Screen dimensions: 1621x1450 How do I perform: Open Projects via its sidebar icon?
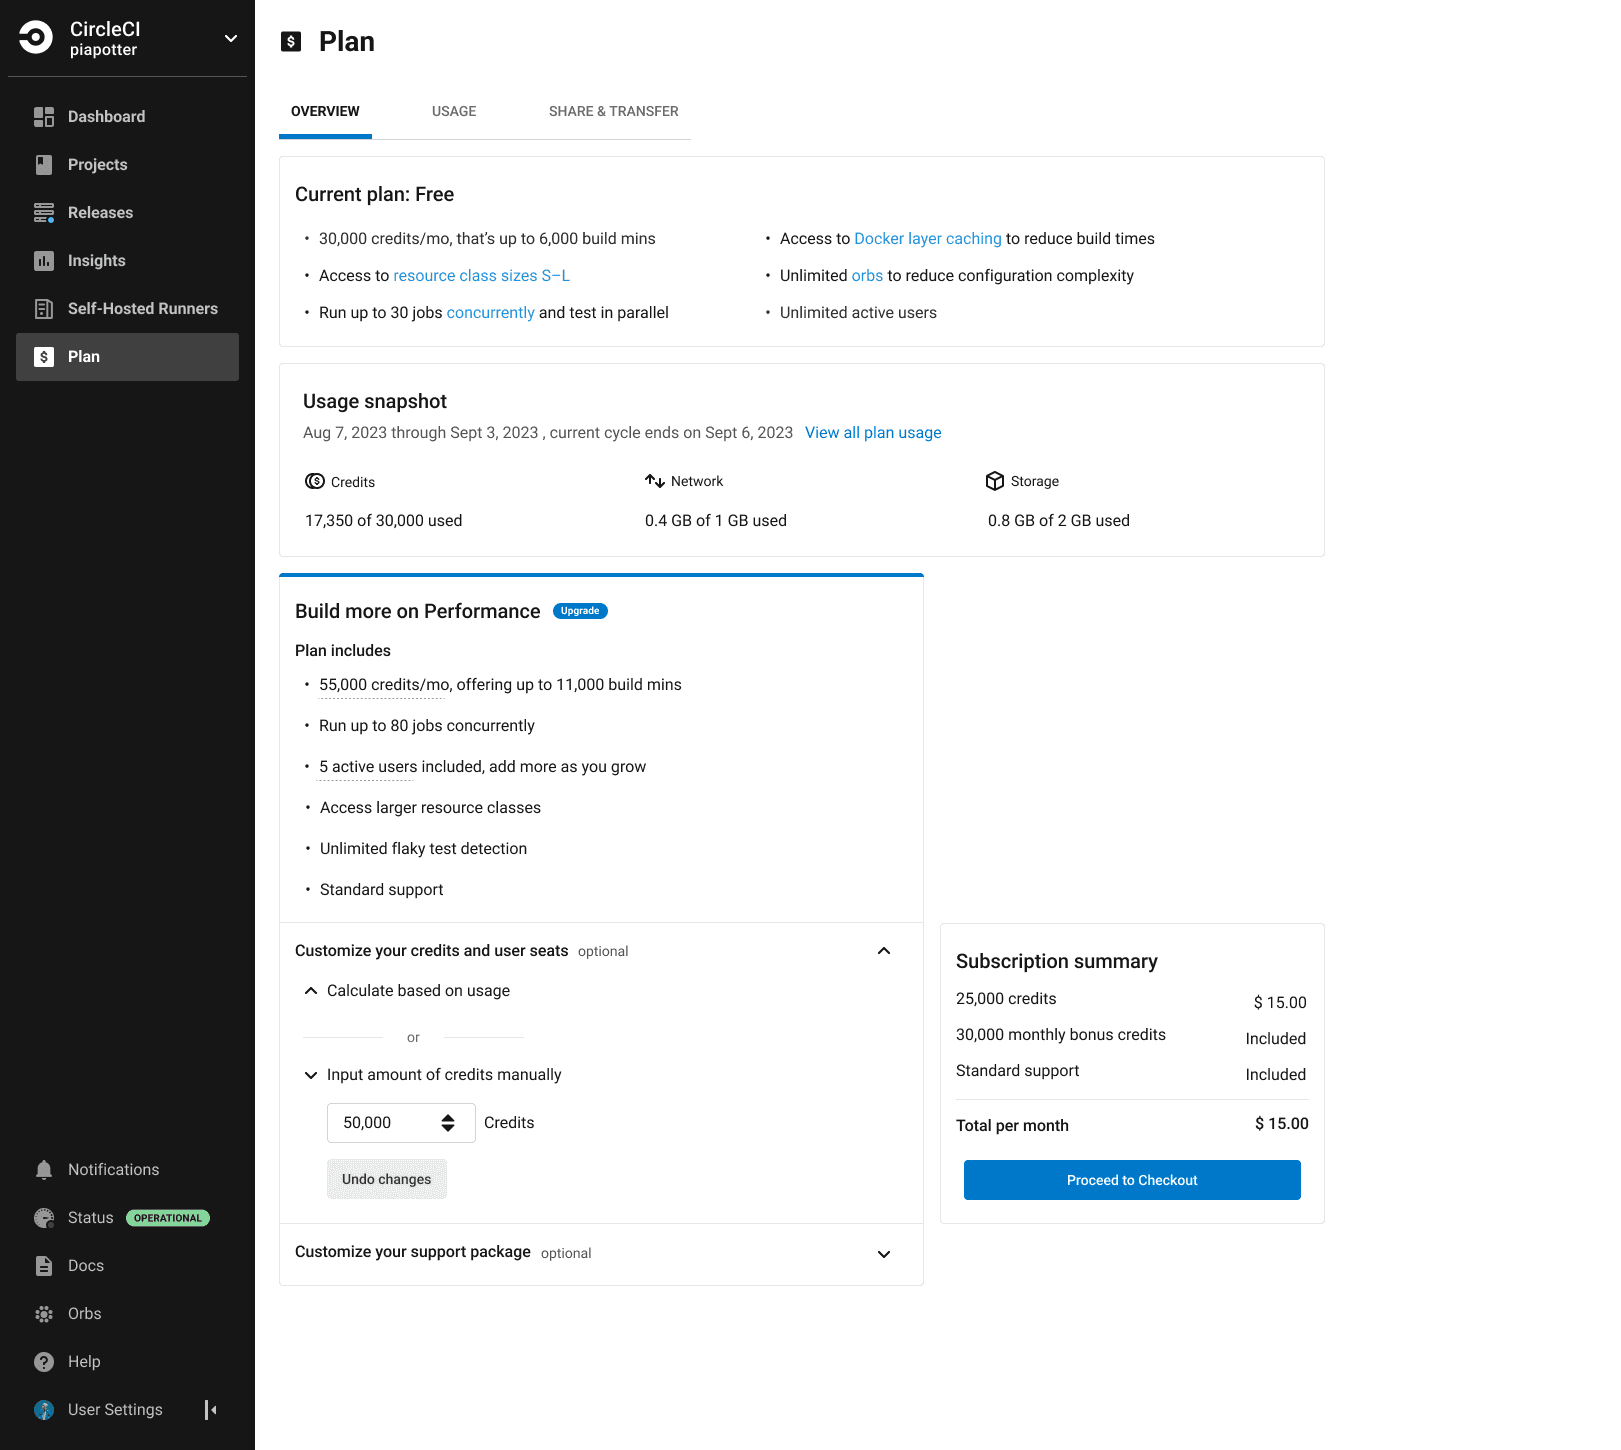click(44, 165)
